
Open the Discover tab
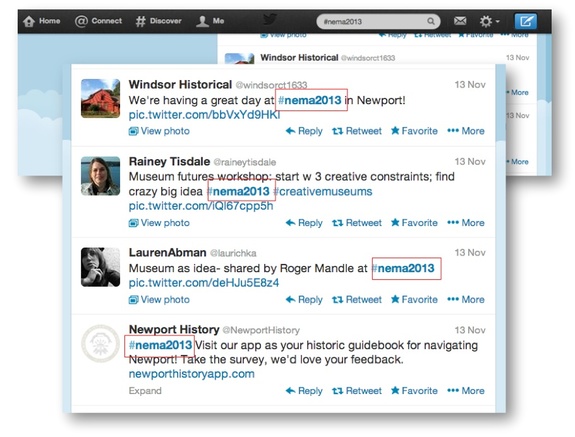[158, 21]
